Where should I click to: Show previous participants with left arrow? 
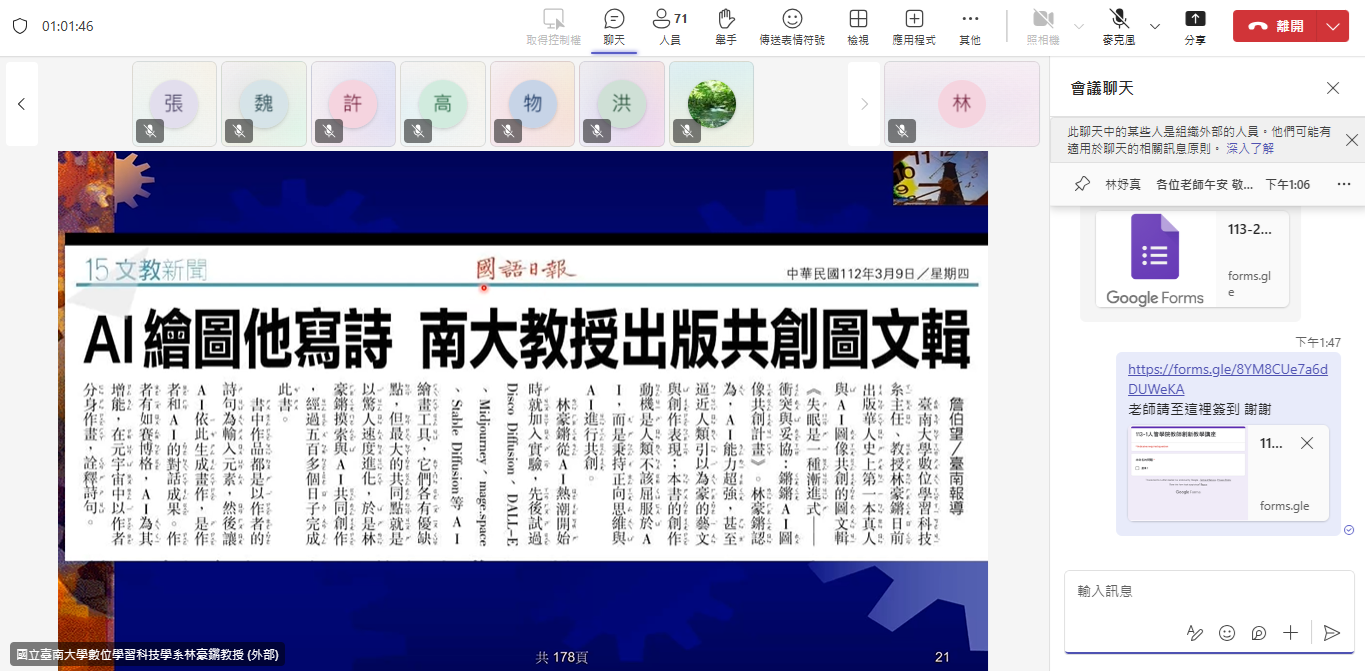[21, 104]
